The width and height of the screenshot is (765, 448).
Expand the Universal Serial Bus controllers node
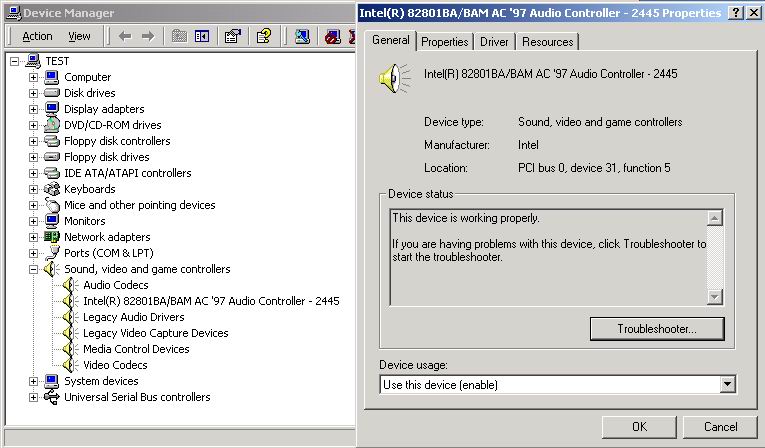34,397
